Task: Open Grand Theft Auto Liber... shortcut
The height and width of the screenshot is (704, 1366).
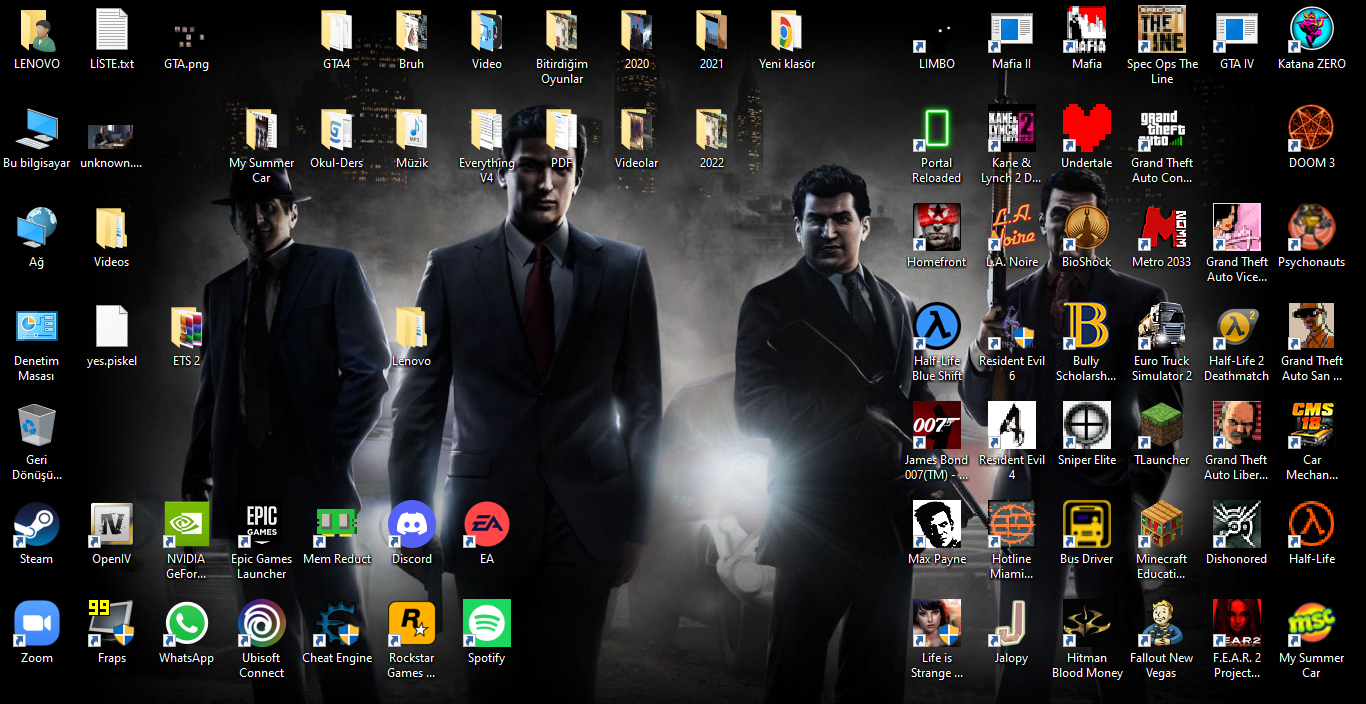Action: click(1237, 426)
